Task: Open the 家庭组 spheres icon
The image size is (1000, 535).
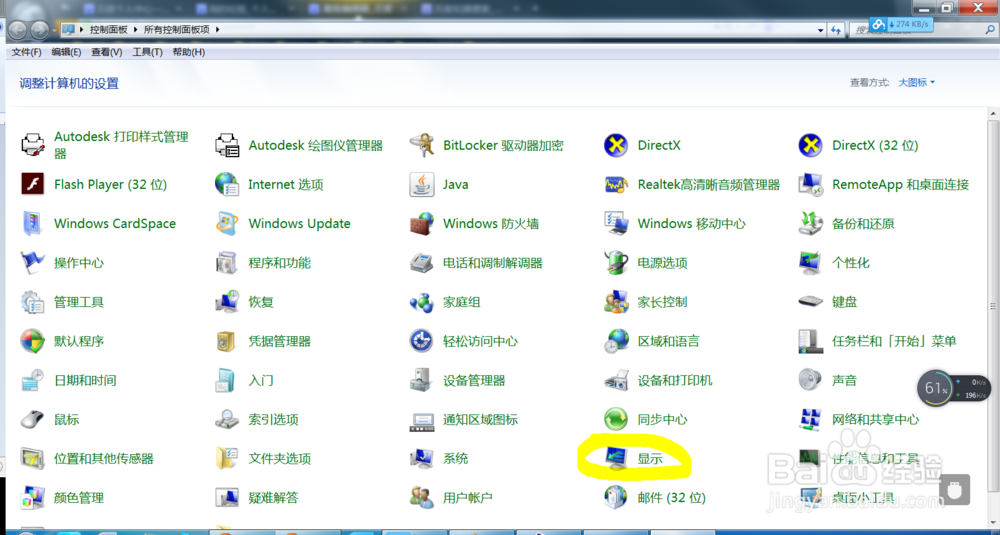Action: tap(422, 302)
